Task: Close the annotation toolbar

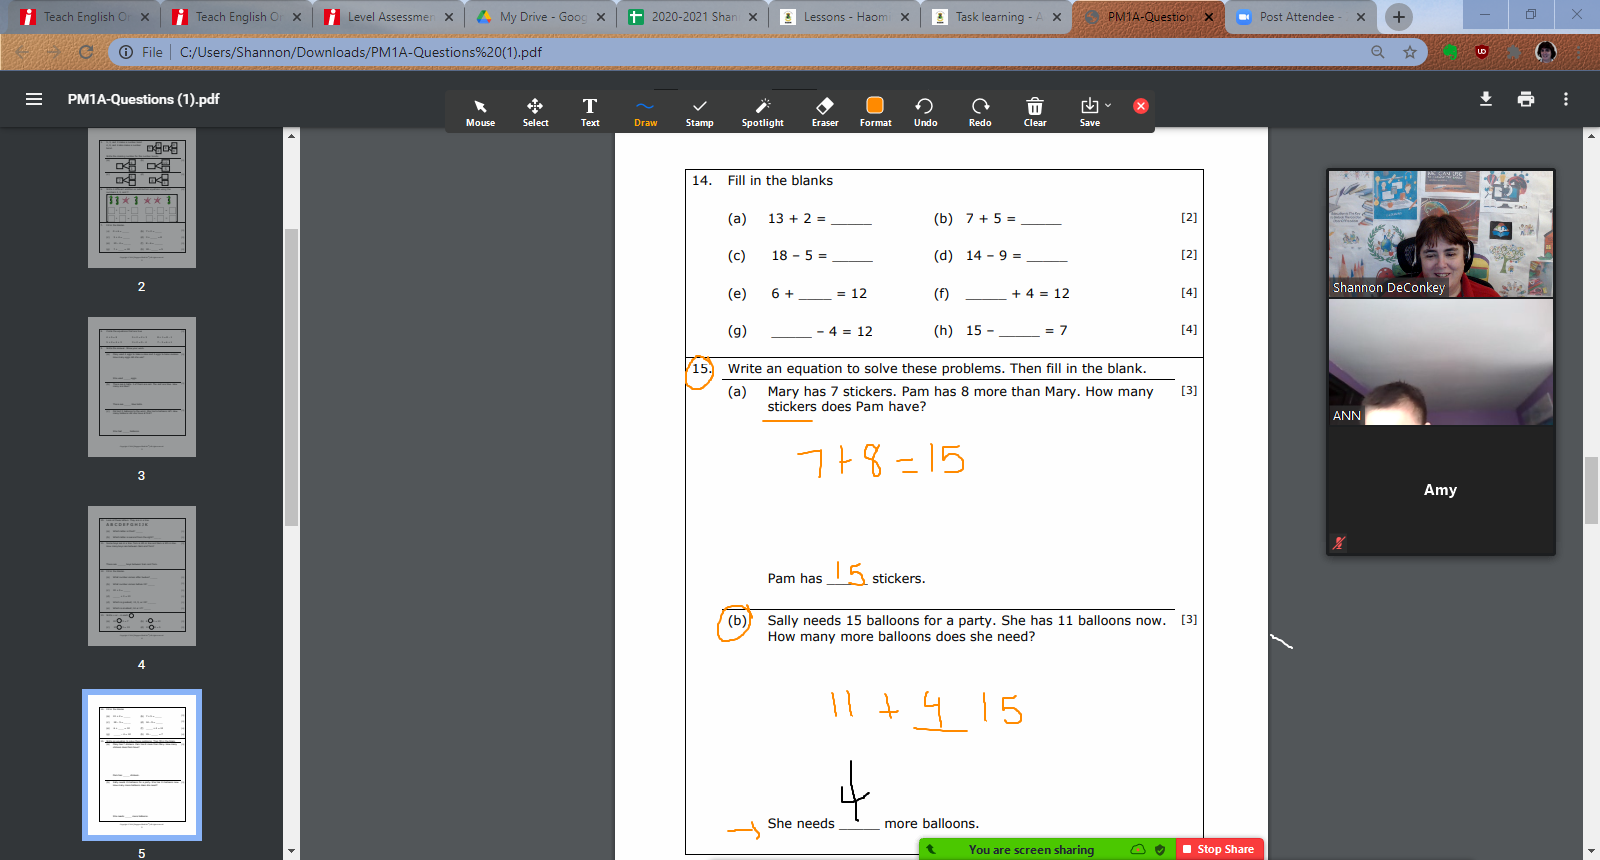Action: tap(1141, 106)
